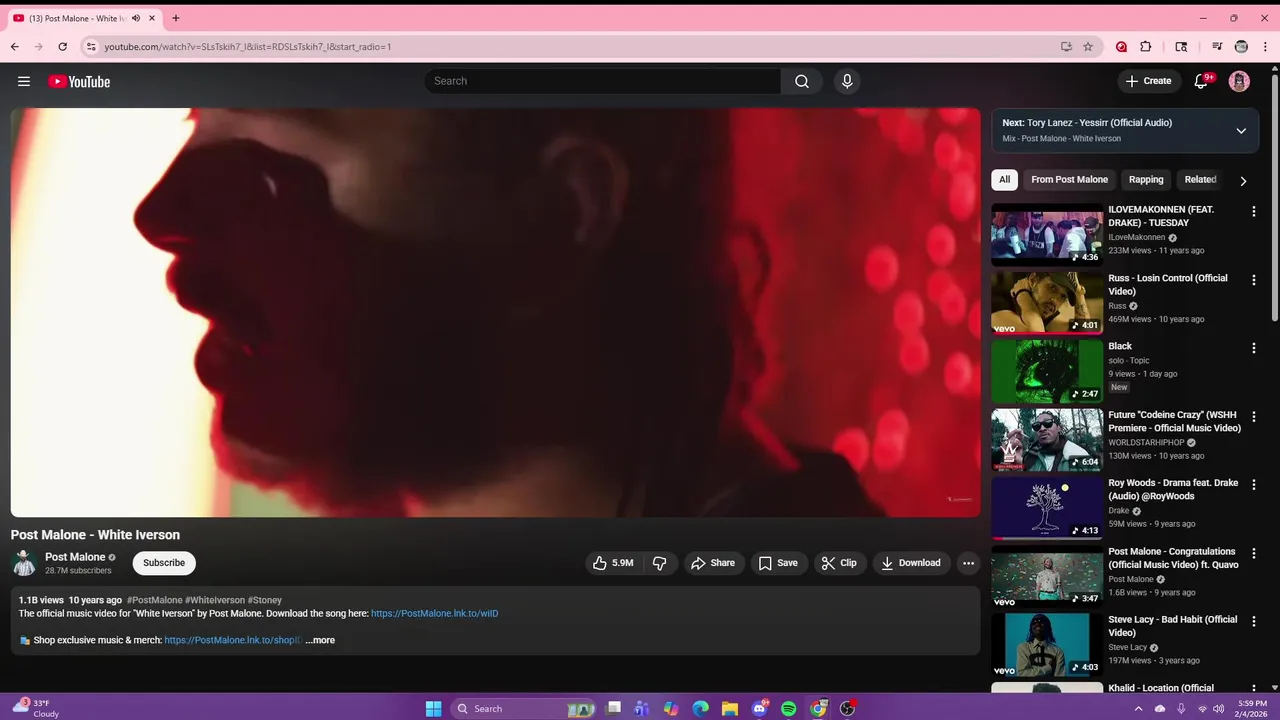This screenshot has width=1280, height=720.
Task: Show hidden system tray icons
Action: pyautogui.click(x=1139, y=708)
